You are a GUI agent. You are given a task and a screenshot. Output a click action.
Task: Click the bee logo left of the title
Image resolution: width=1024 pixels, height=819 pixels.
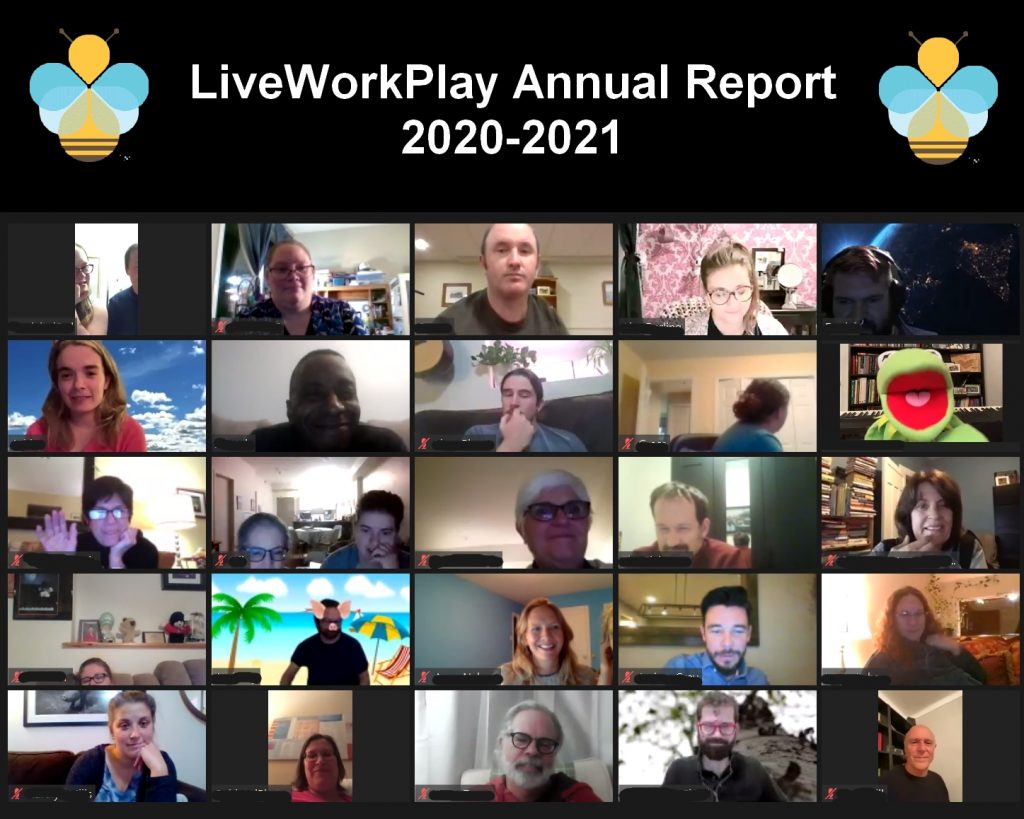89,95
